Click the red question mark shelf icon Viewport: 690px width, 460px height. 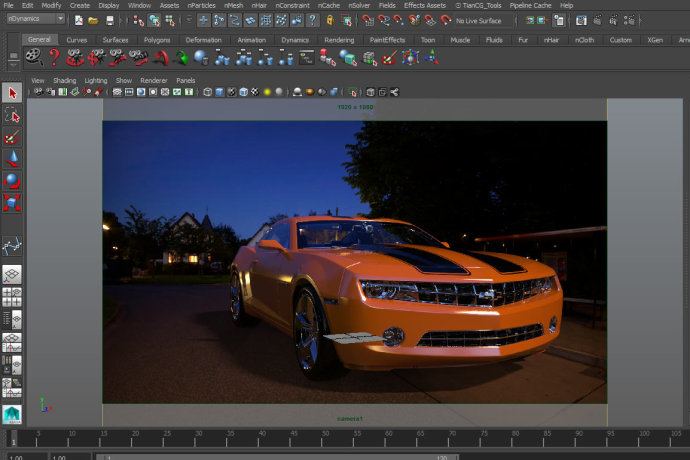tap(54, 57)
